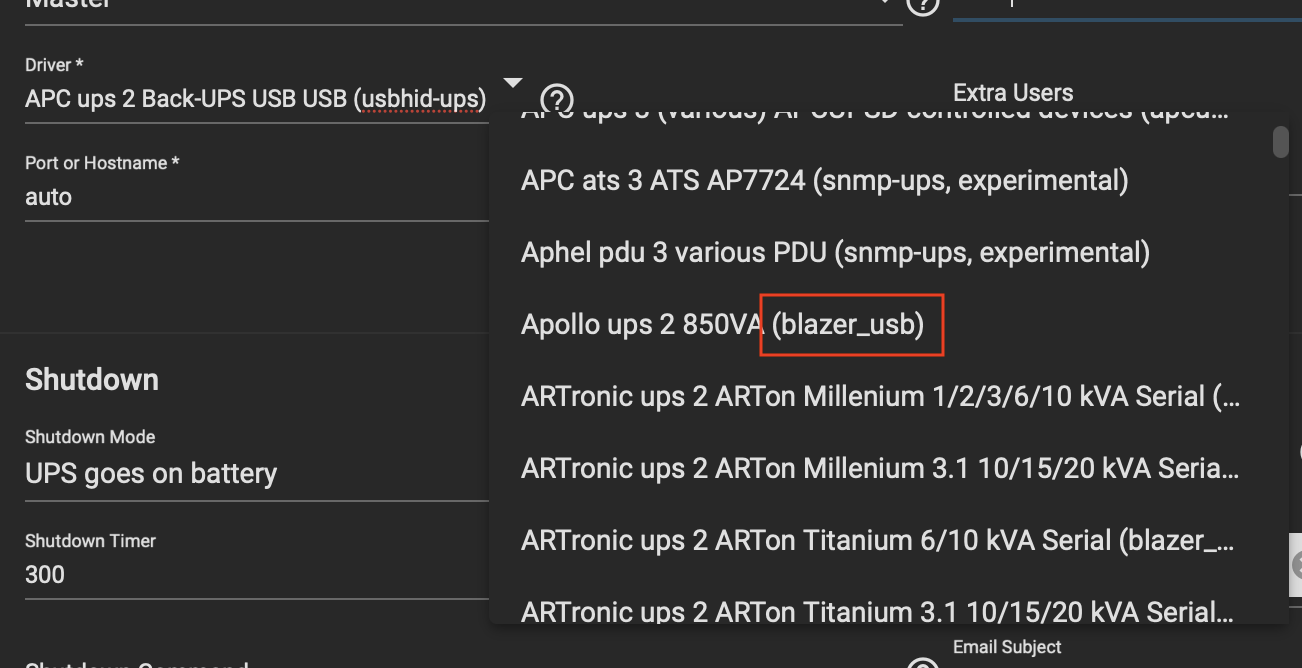Select ARTon Millenium 1/2/3/6/10 kVA Serial option
This screenshot has height=668, width=1302.
pos(880,397)
